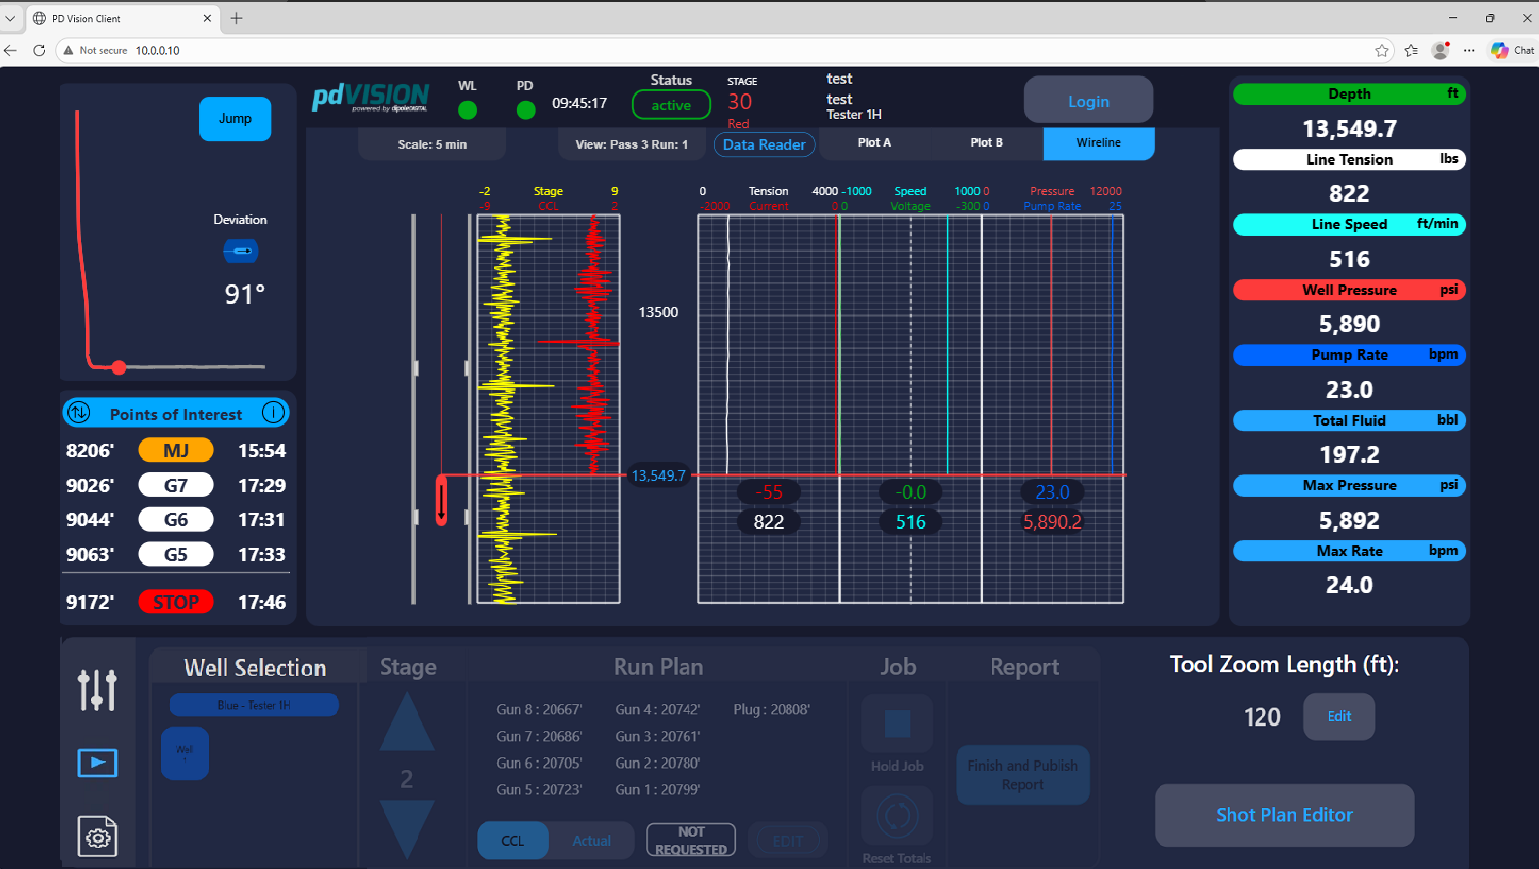
Task: Click the red marker on the trajectory plot
Action: 119,367
